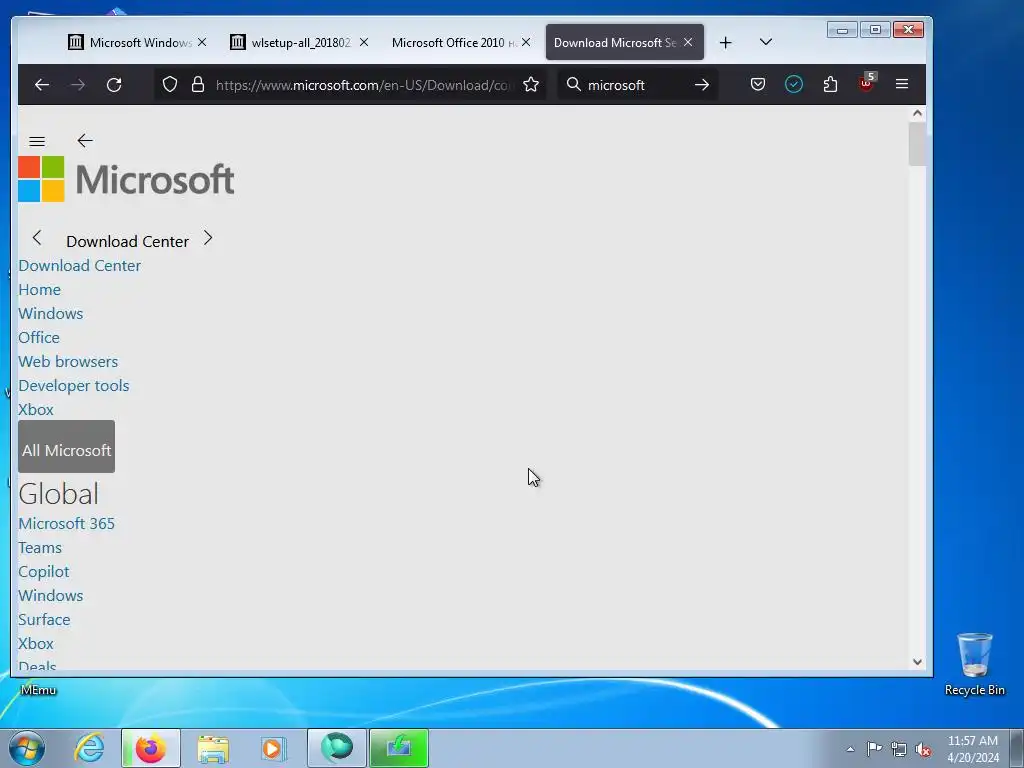Click the scrollbar up arrow
The width and height of the screenshot is (1024, 768).
[917, 113]
